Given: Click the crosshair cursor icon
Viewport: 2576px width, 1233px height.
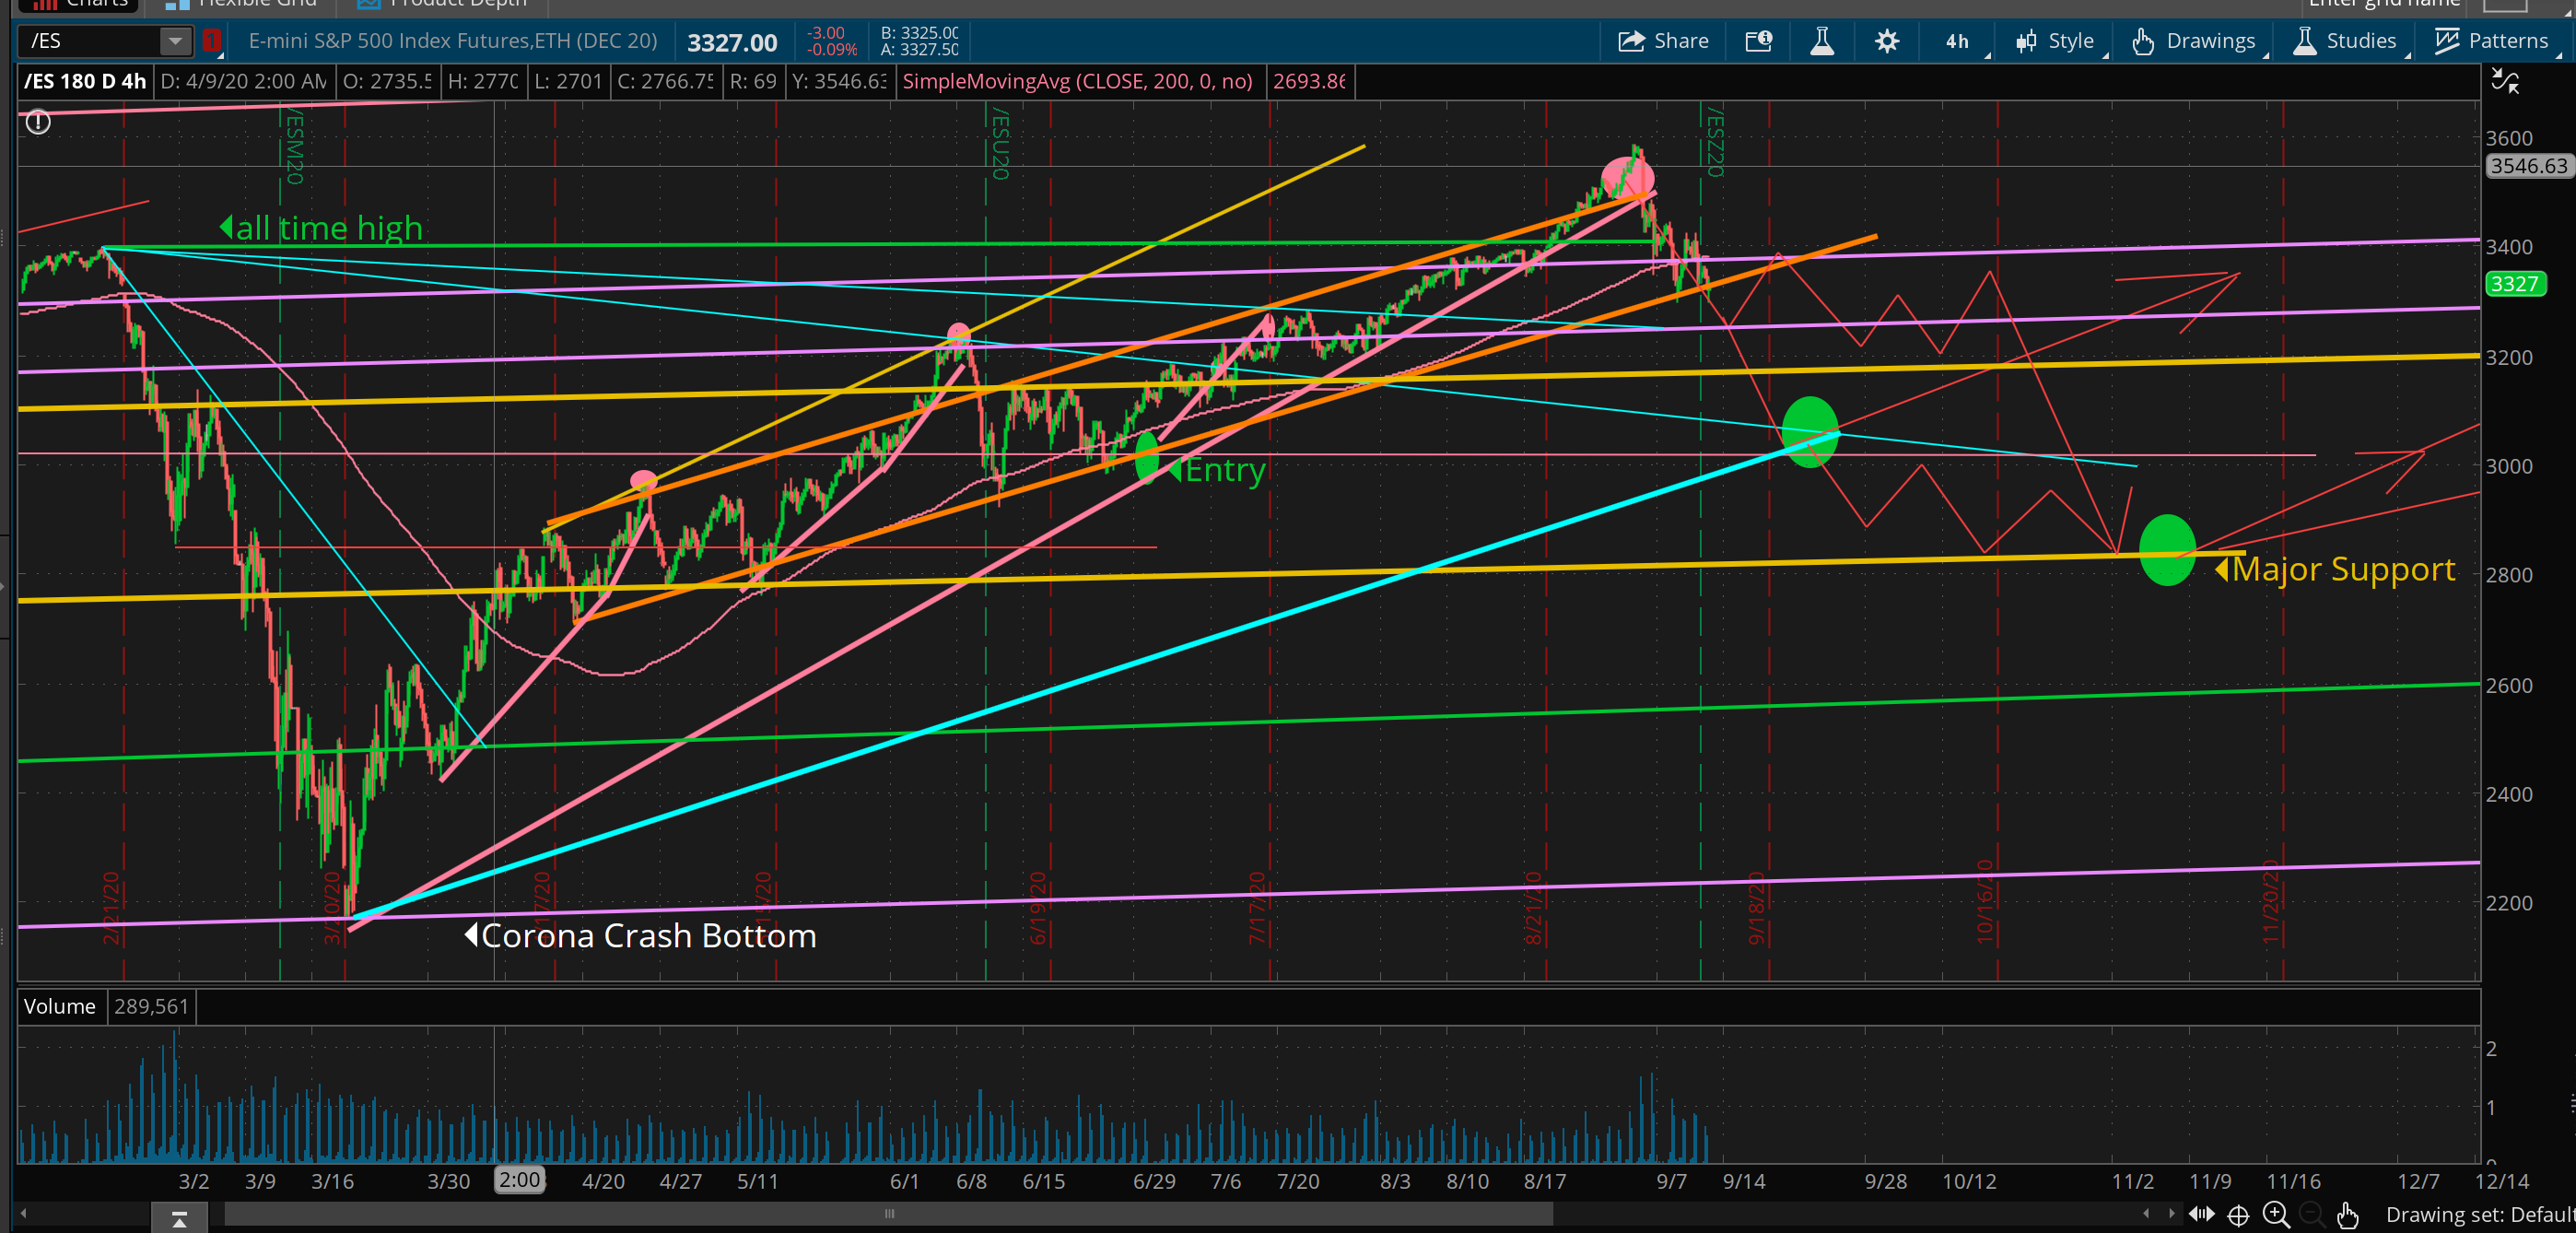Looking at the screenshot, I should tap(2238, 1214).
